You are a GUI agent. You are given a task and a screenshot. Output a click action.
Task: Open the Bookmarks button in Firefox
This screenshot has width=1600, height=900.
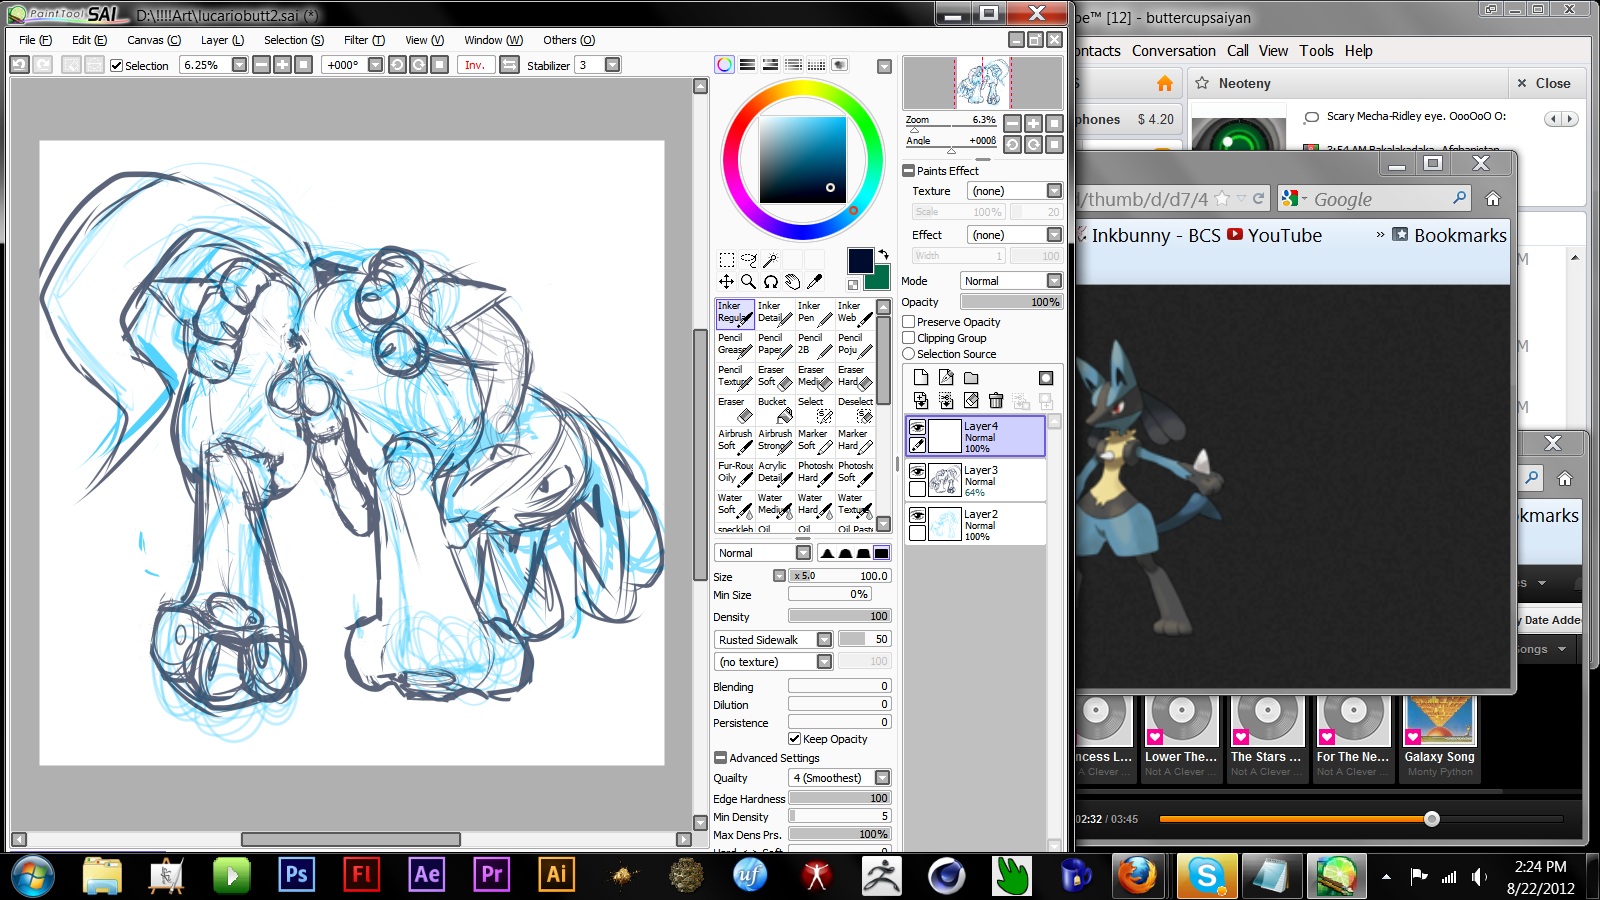pyautogui.click(x=1449, y=235)
